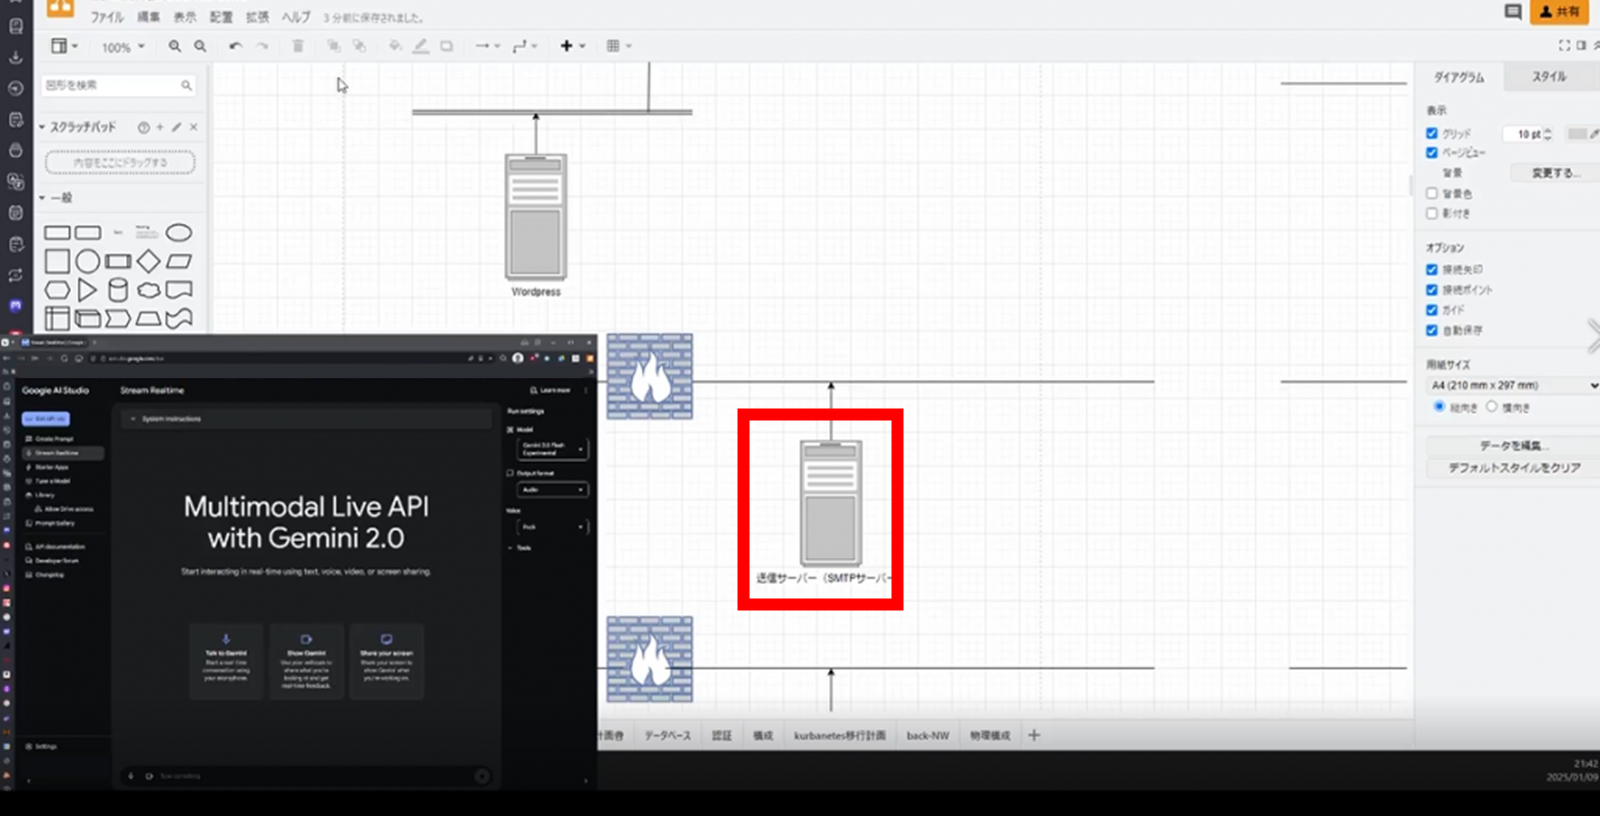Select the parallelogram shape in general palette
1600x816 pixels.
(179, 261)
